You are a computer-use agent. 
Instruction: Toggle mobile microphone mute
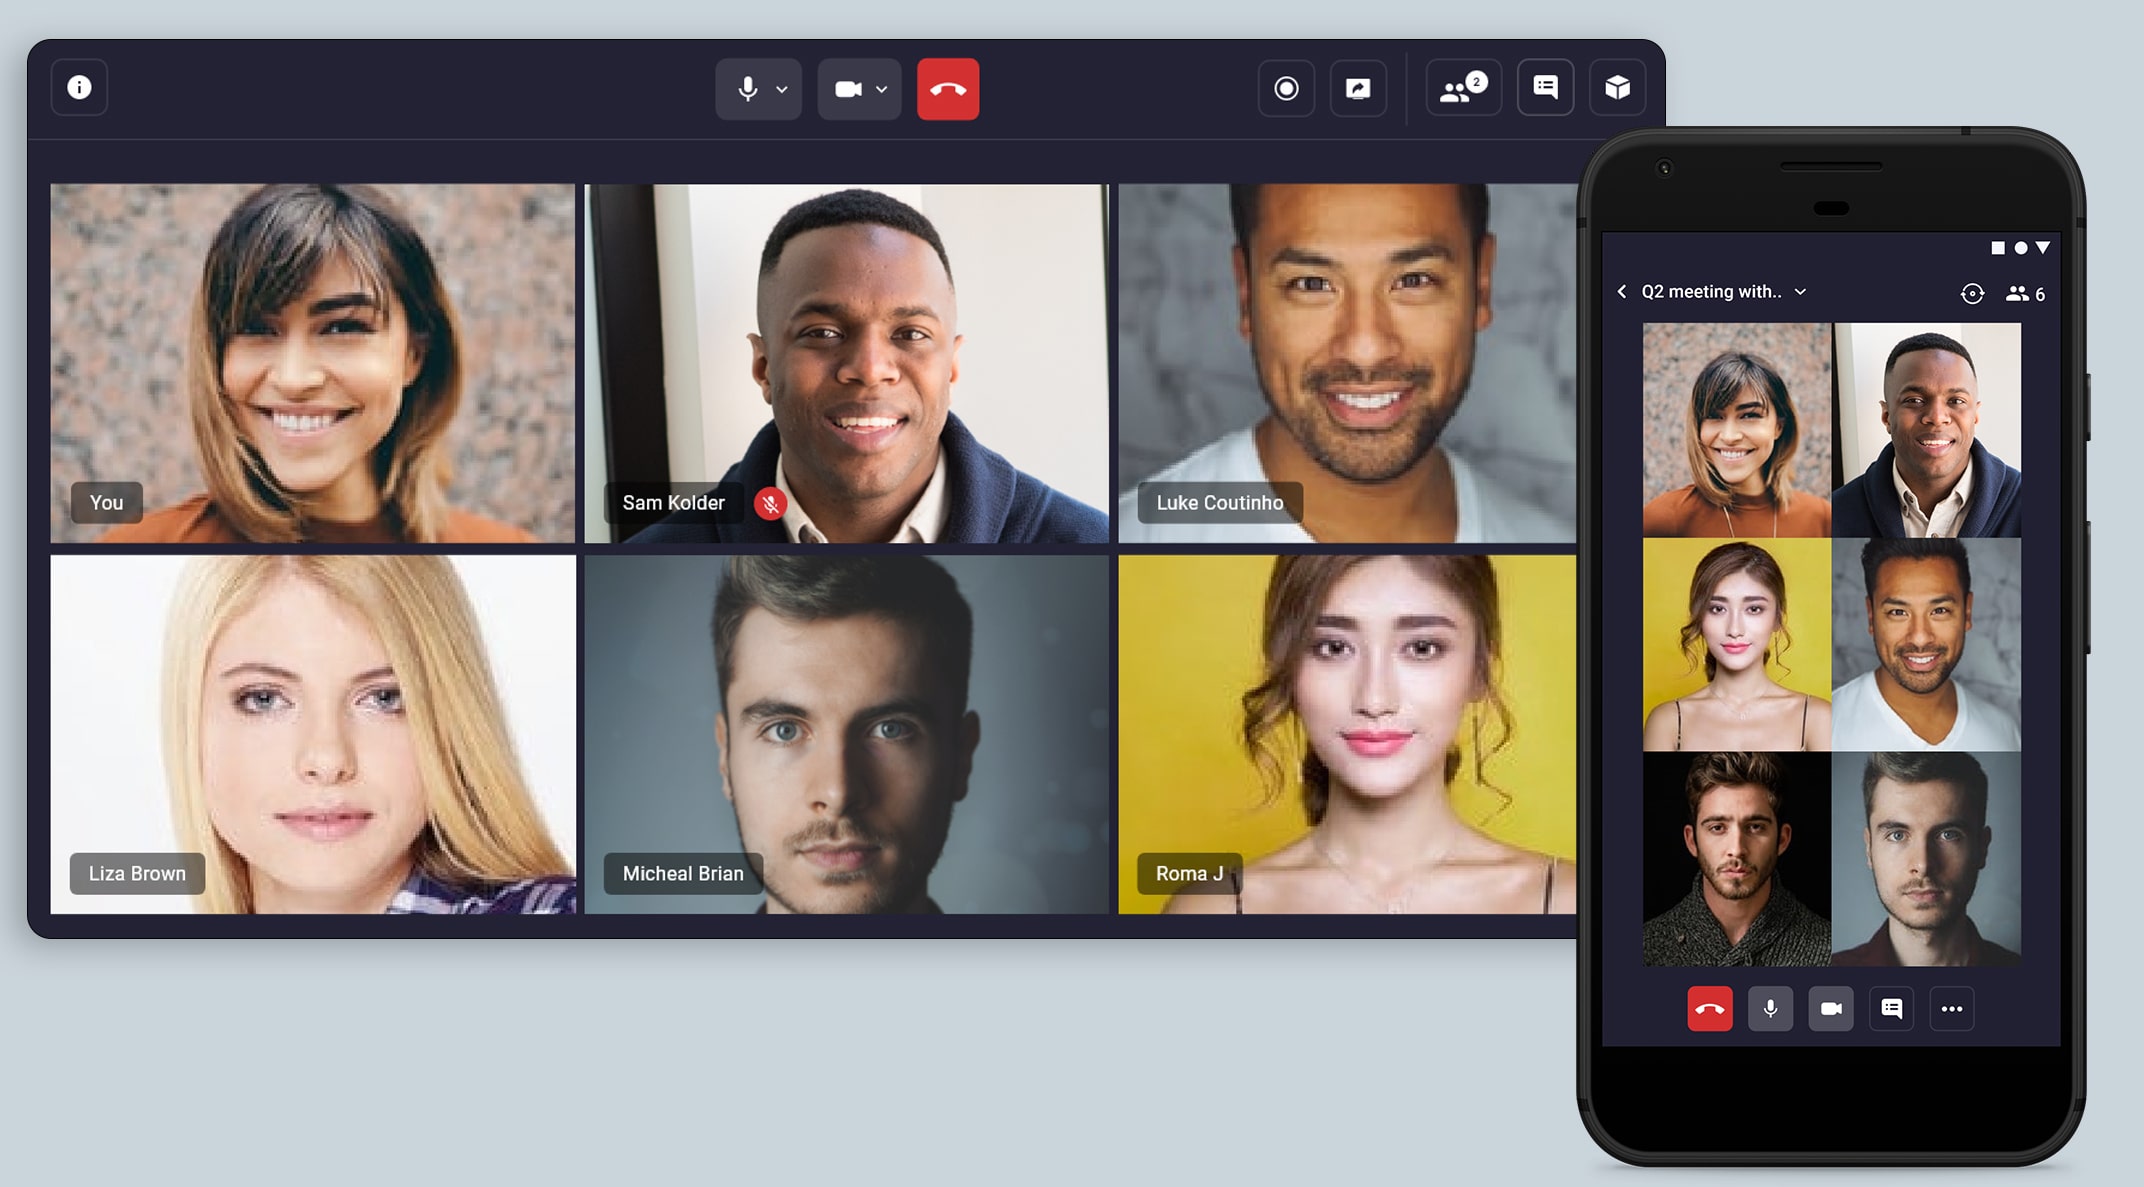[1768, 1006]
